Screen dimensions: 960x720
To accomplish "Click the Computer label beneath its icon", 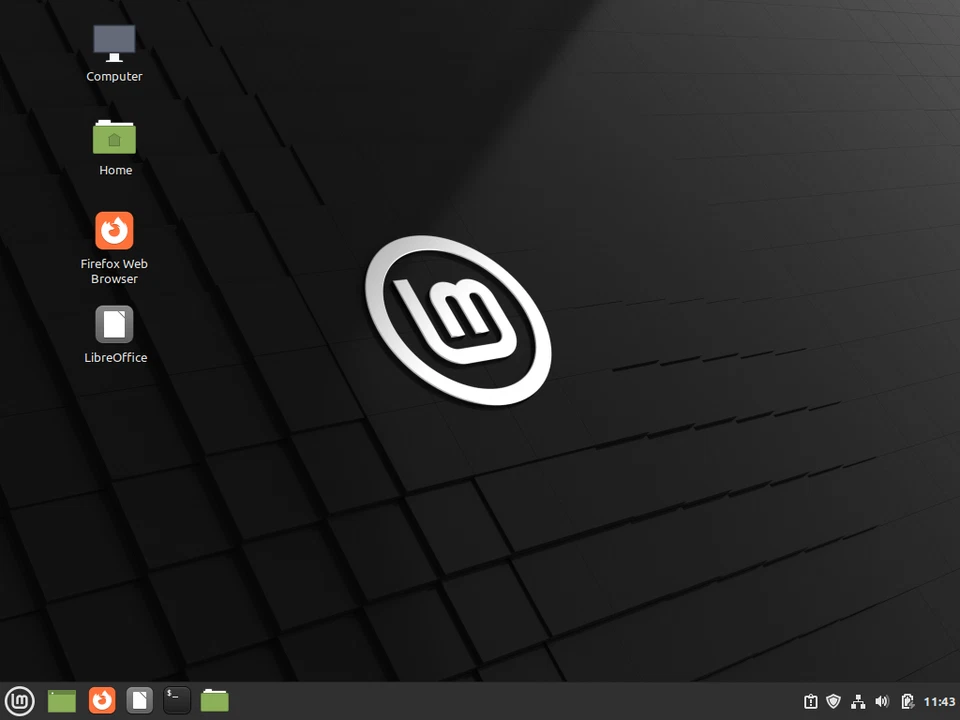I will (114, 76).
